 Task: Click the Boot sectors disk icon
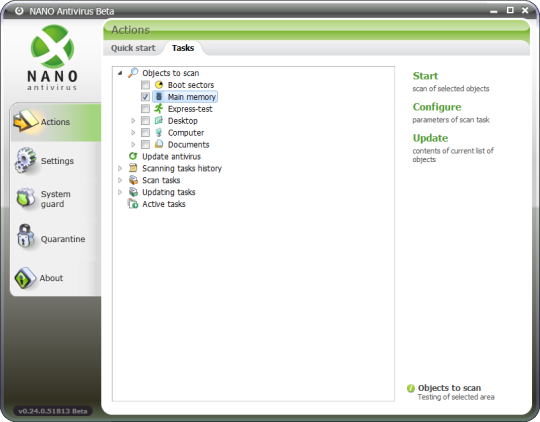pos(159,85)
